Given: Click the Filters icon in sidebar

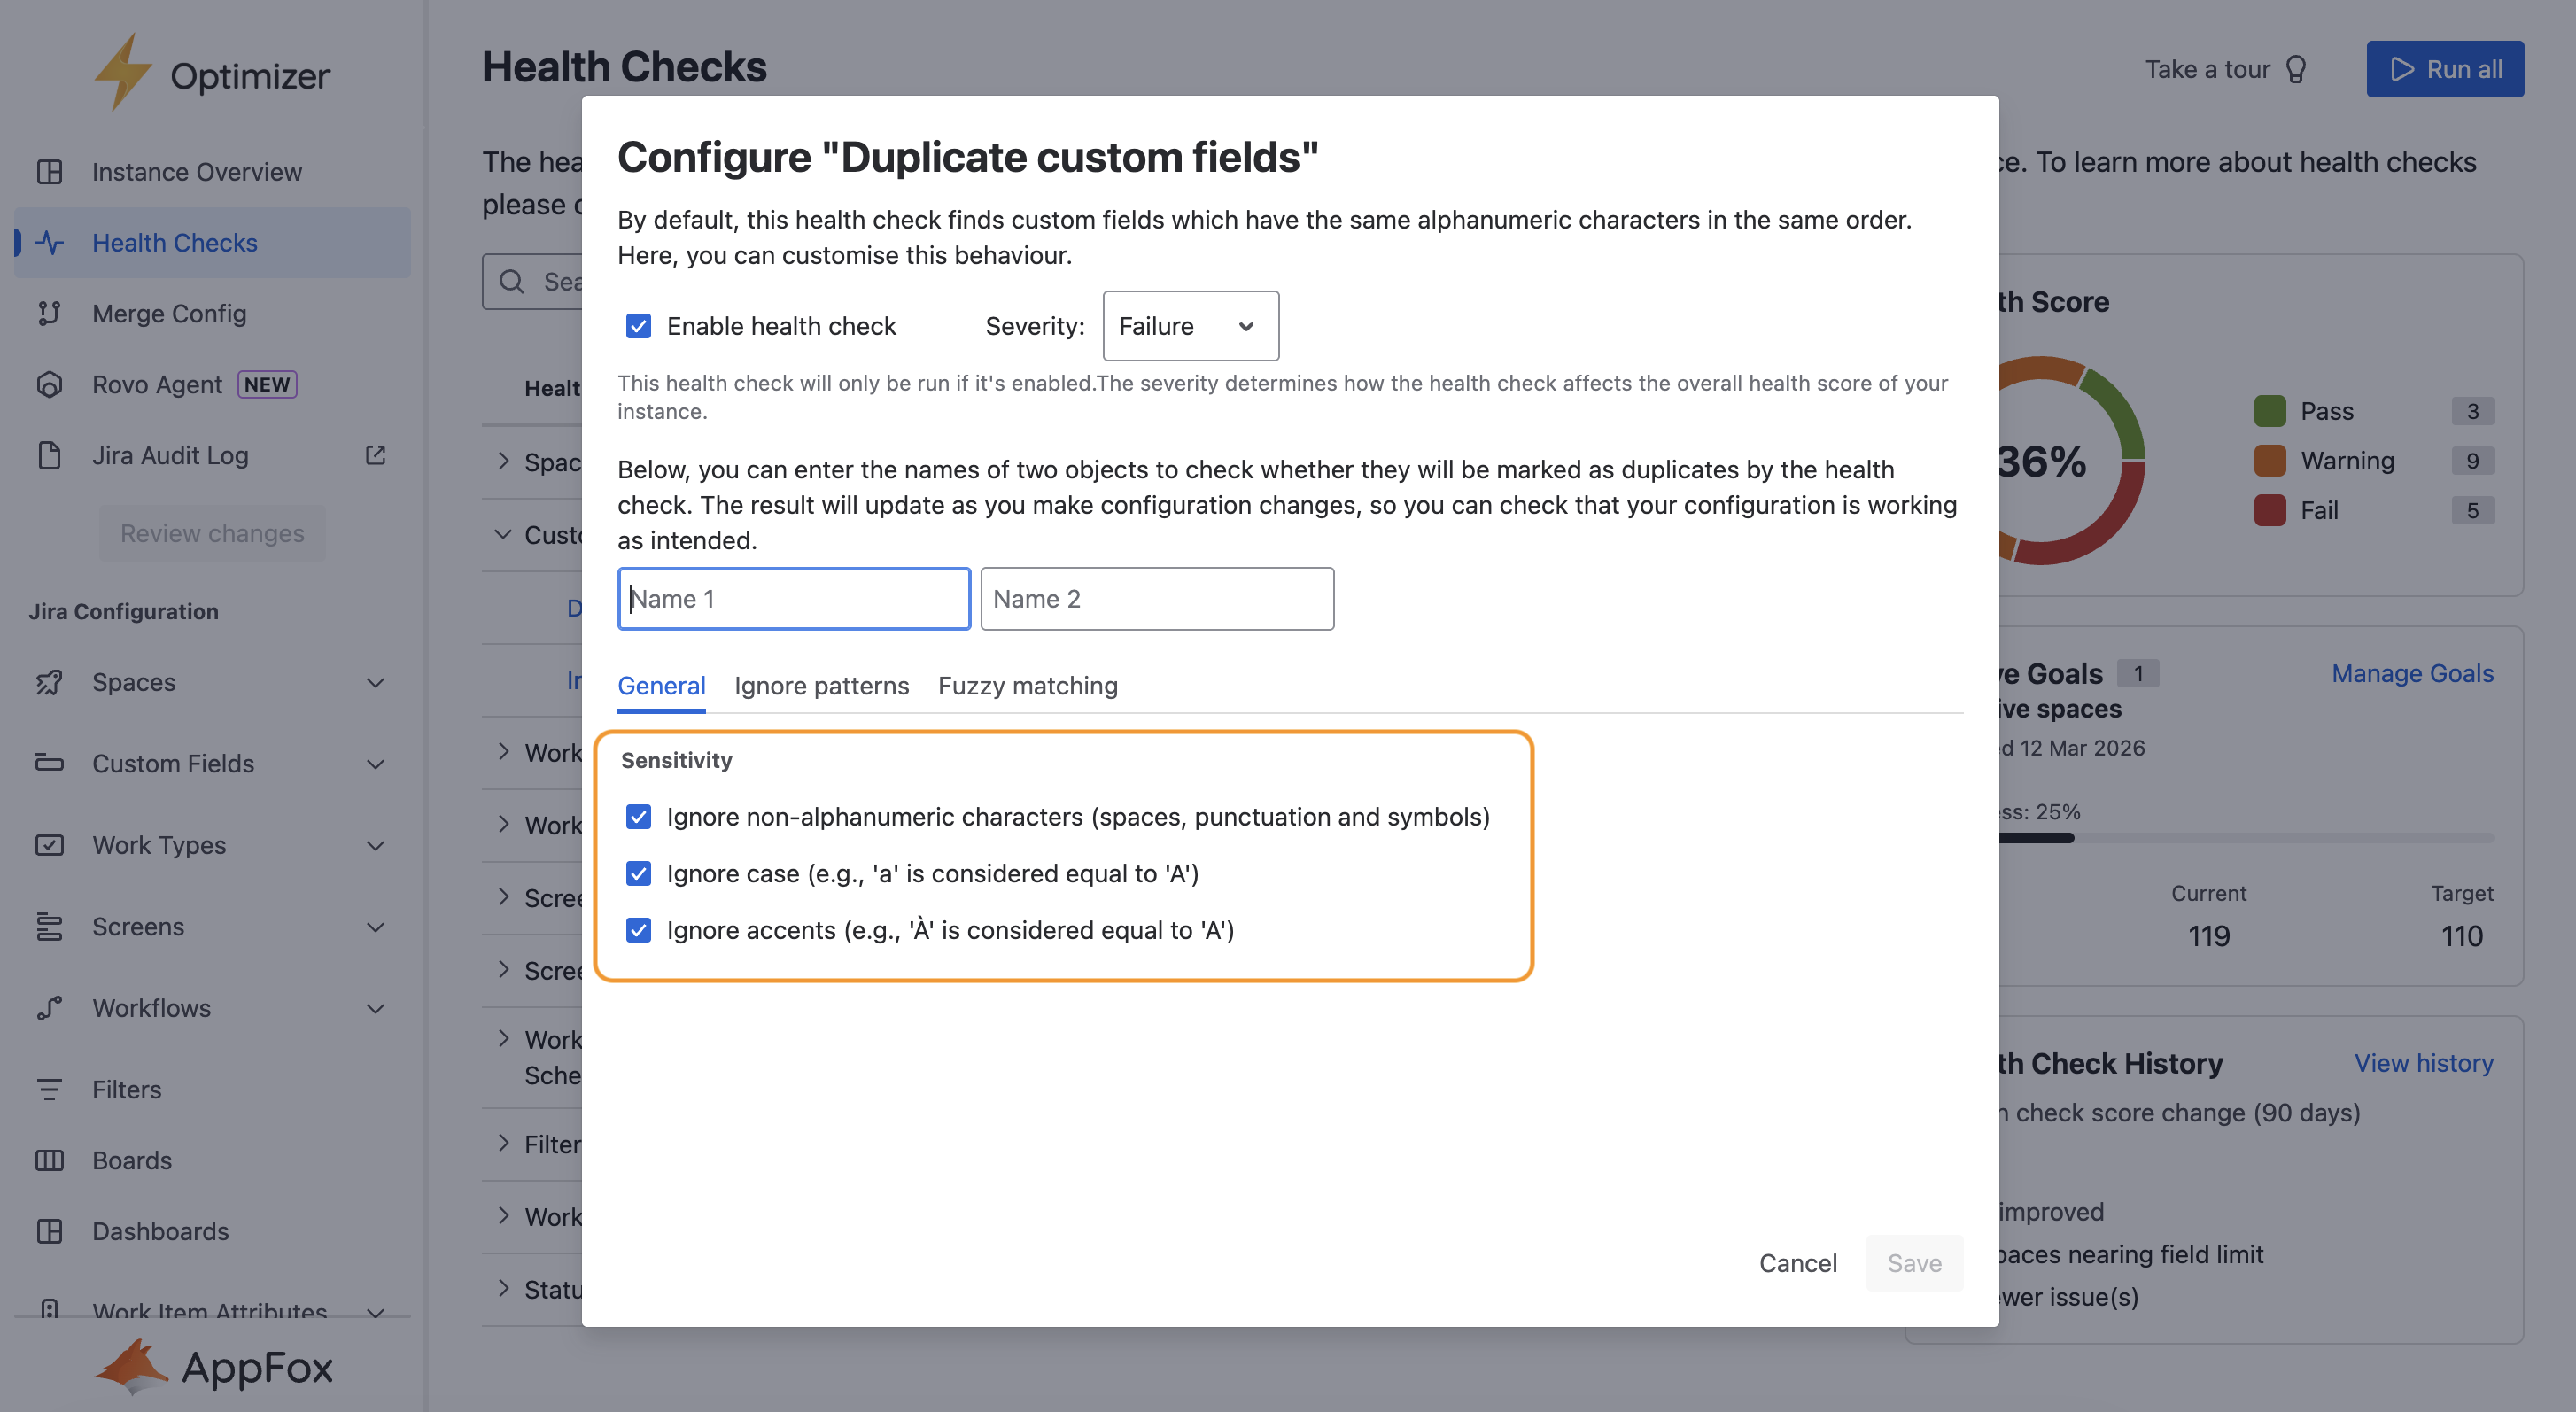Looking at the screenshot, I should (x=49, y=1089).
